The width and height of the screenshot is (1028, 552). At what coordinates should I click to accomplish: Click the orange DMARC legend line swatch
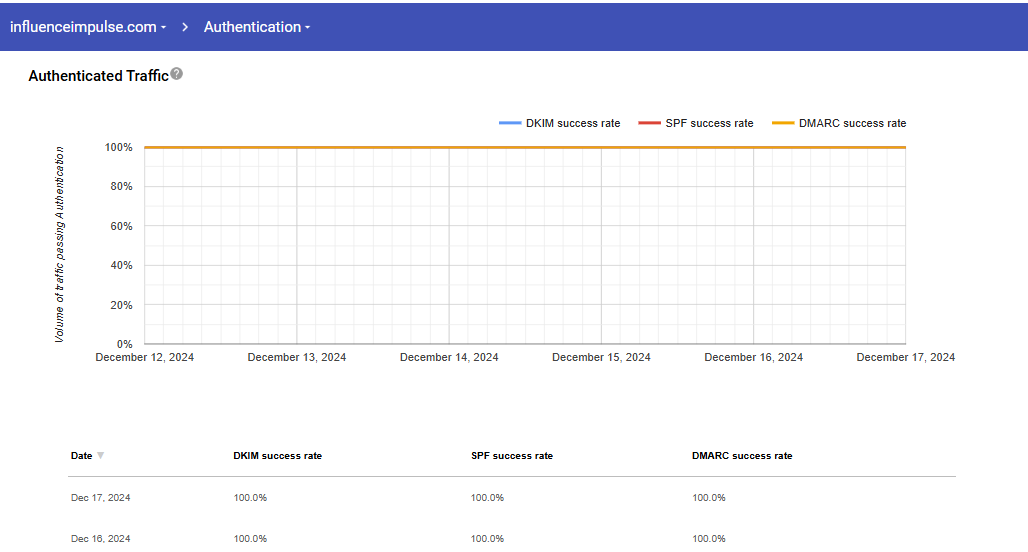tap(783, 124)
